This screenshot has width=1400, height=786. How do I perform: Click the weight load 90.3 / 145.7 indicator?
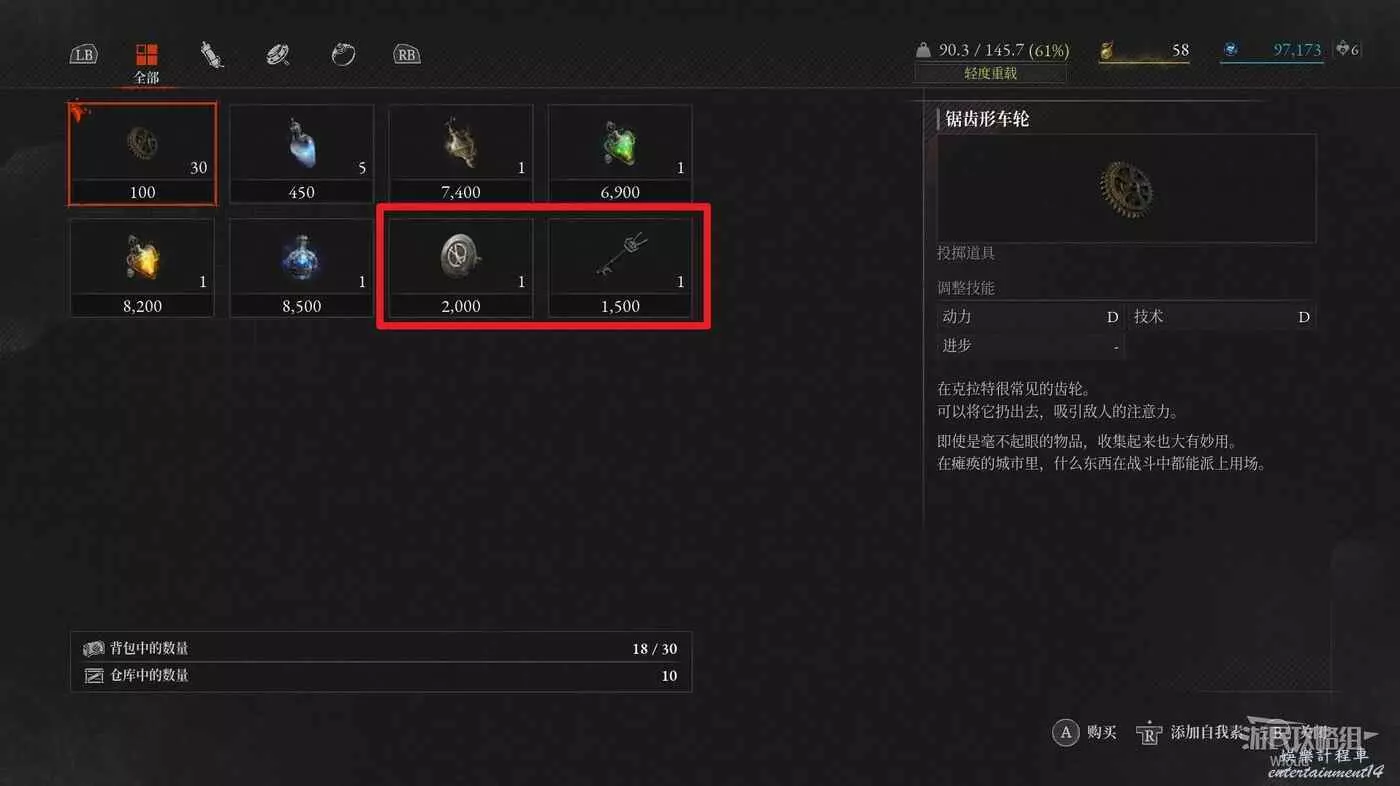[x=992, y=50]
